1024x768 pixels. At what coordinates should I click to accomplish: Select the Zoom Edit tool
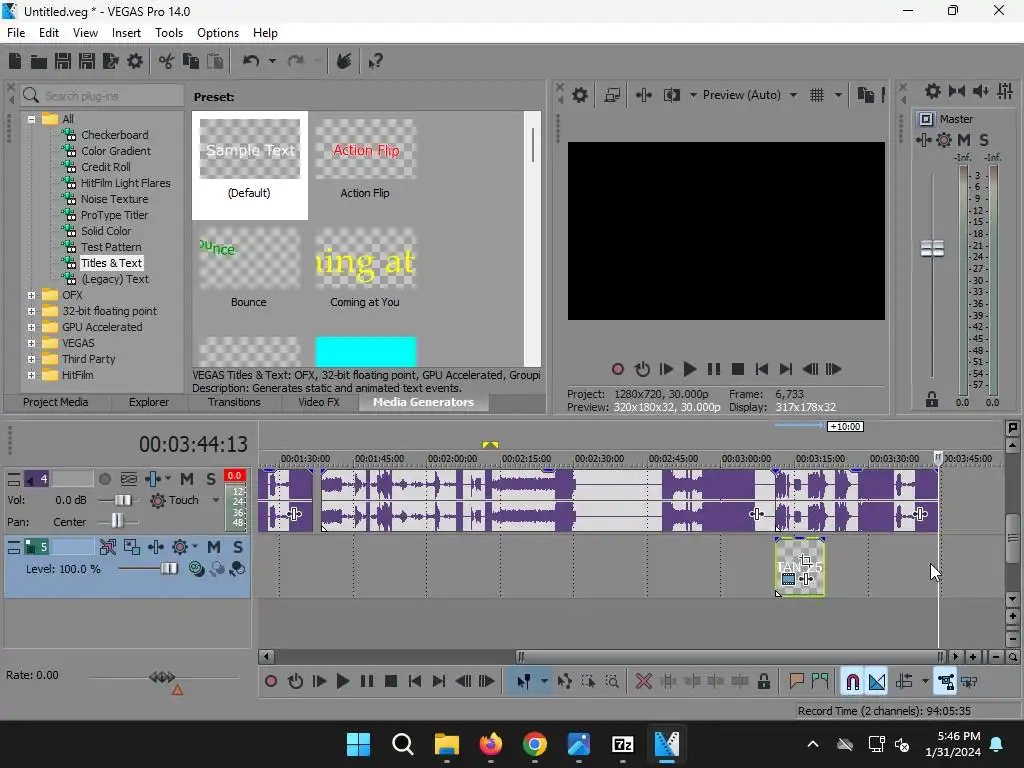[612, 682]
